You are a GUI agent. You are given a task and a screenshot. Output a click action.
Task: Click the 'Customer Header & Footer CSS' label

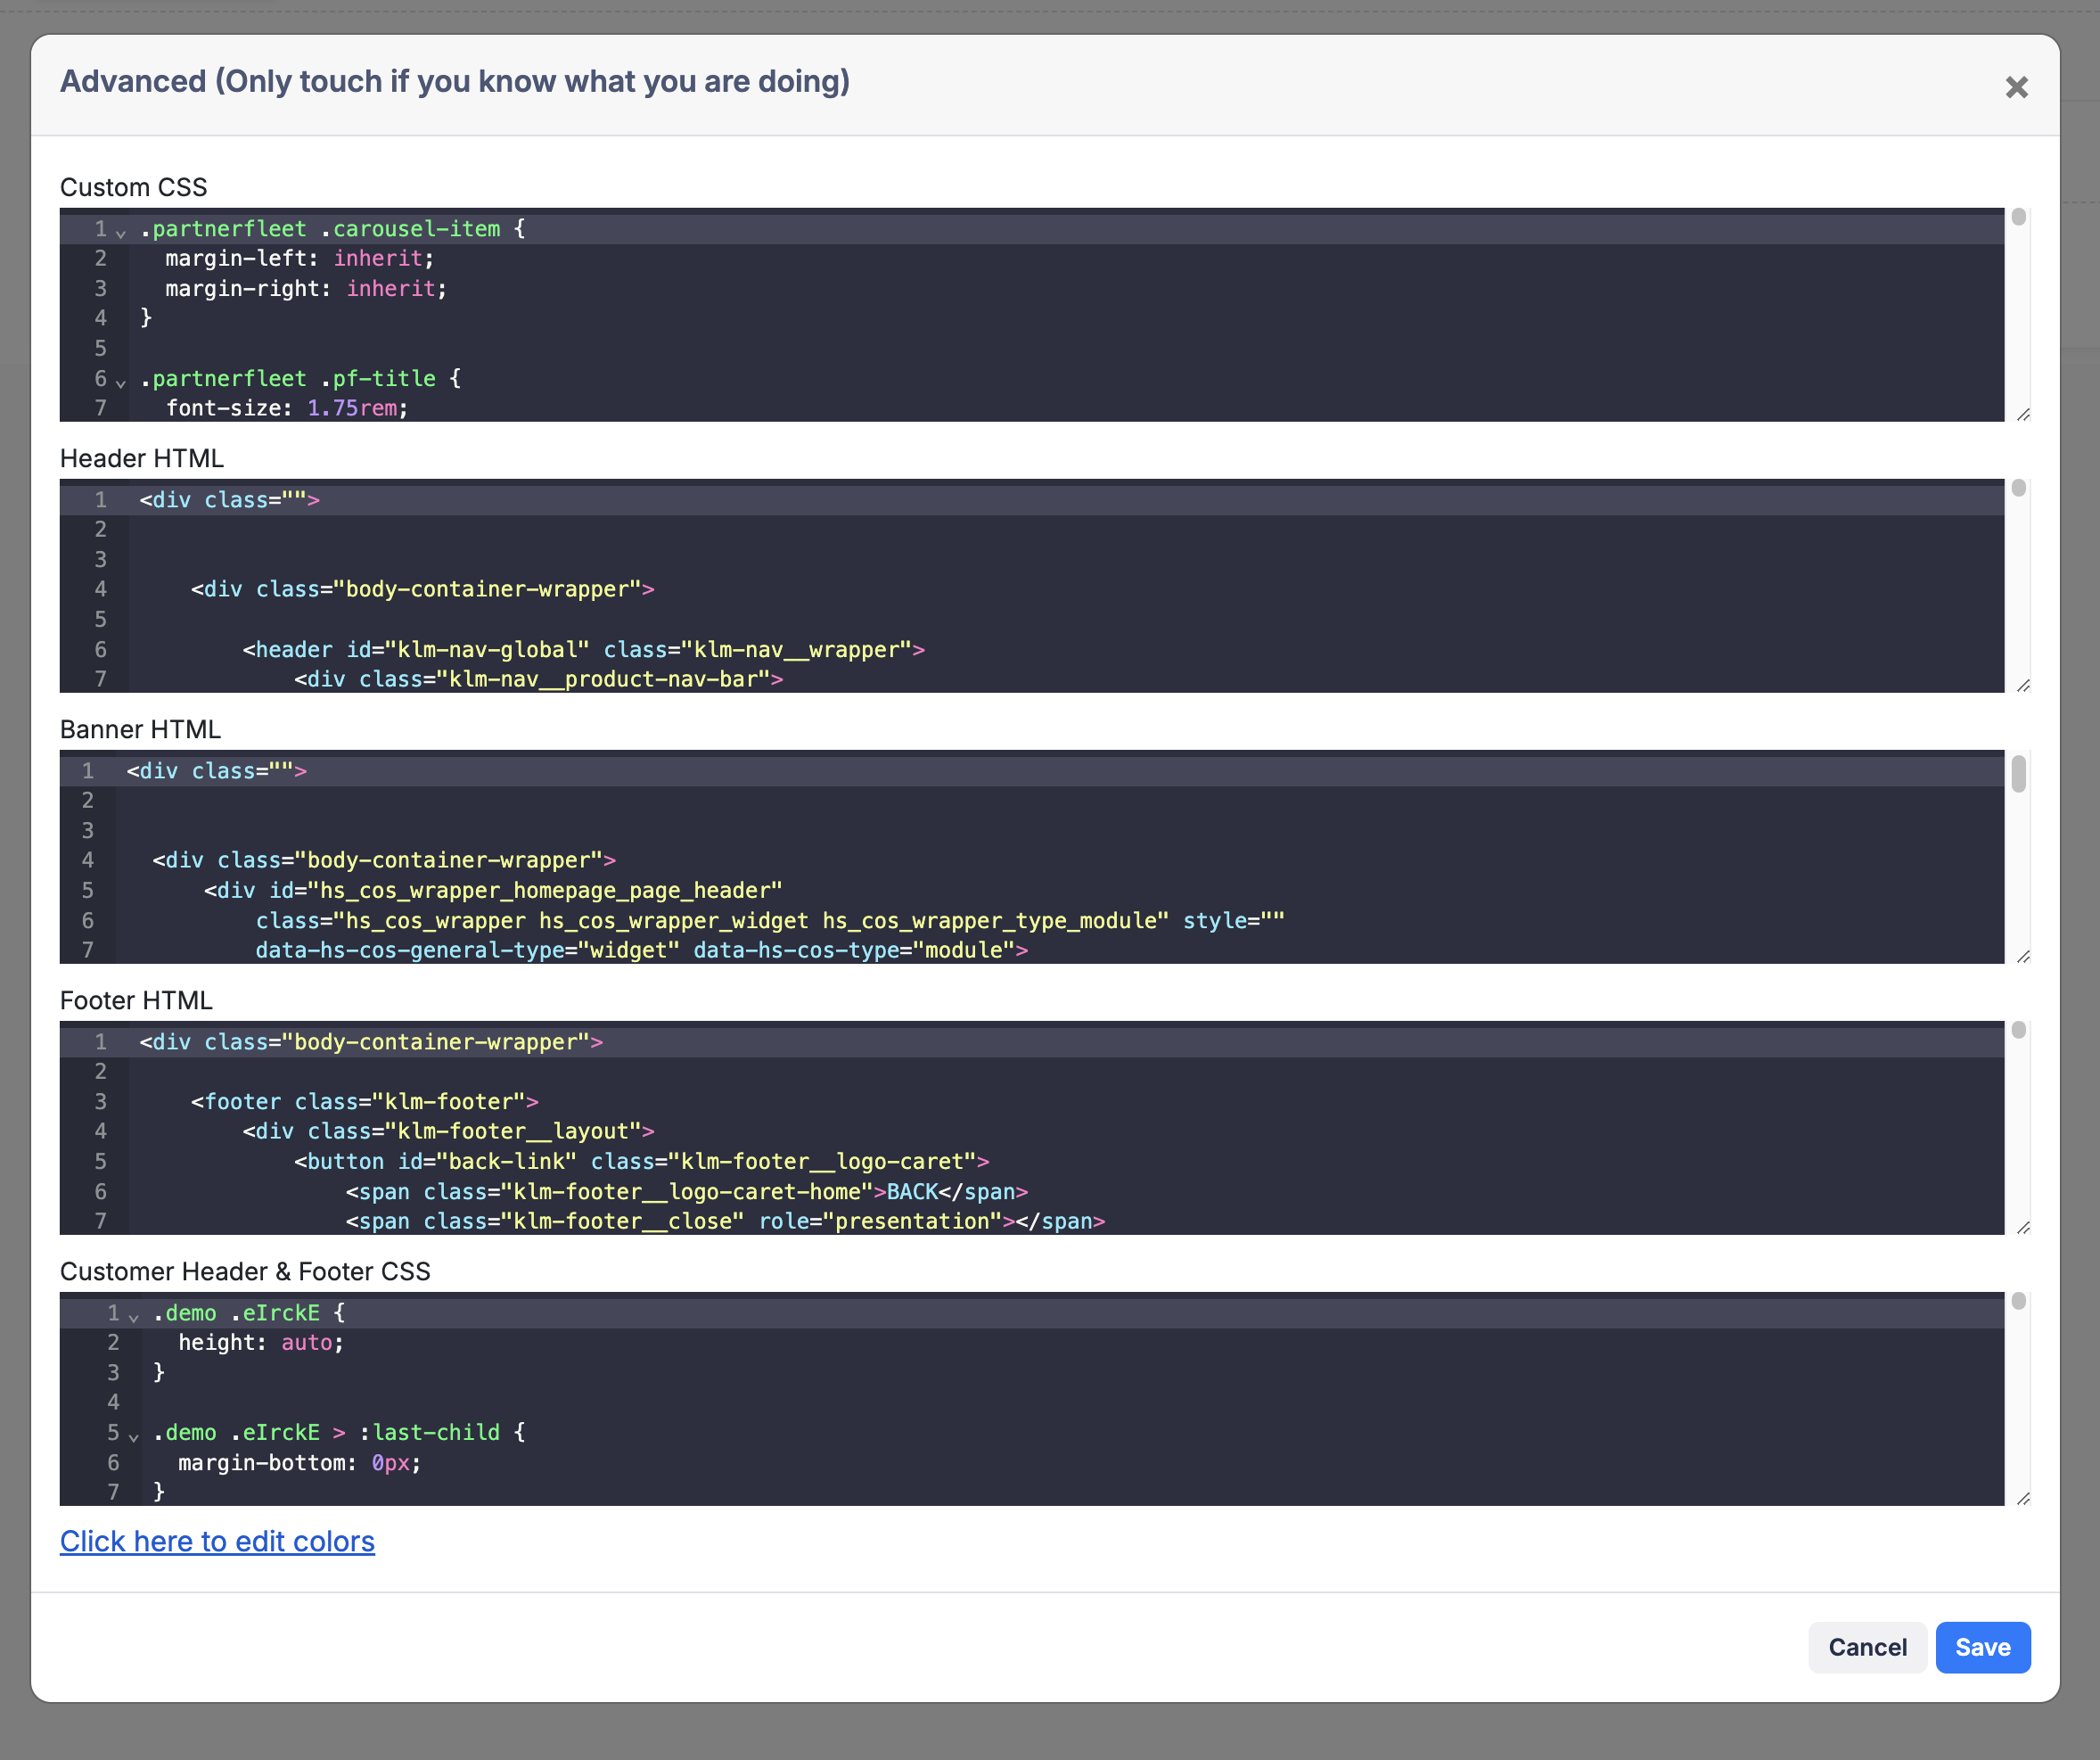tap(245, 1271)
